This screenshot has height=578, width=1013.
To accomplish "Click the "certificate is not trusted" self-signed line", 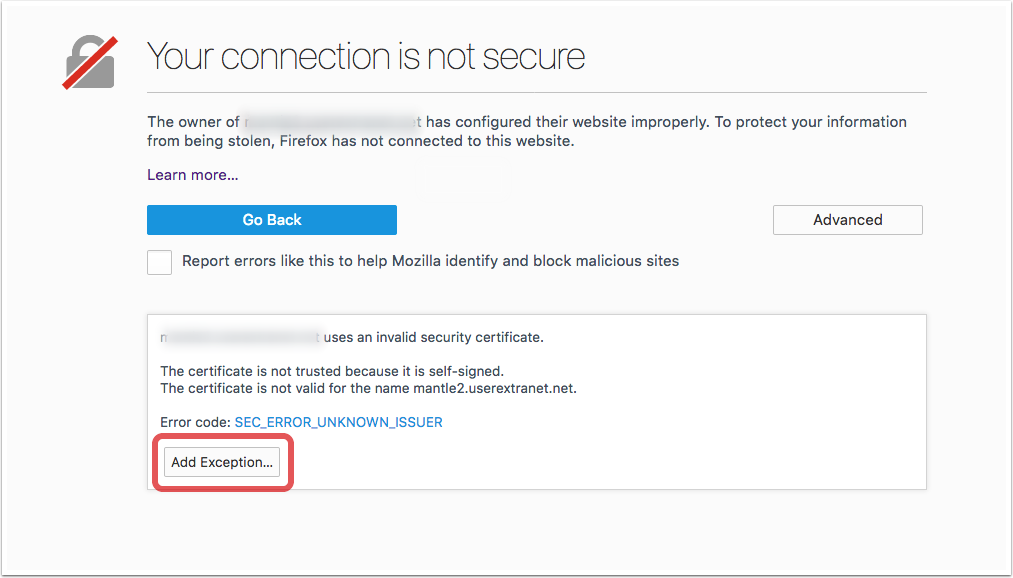I will point(331,371).
